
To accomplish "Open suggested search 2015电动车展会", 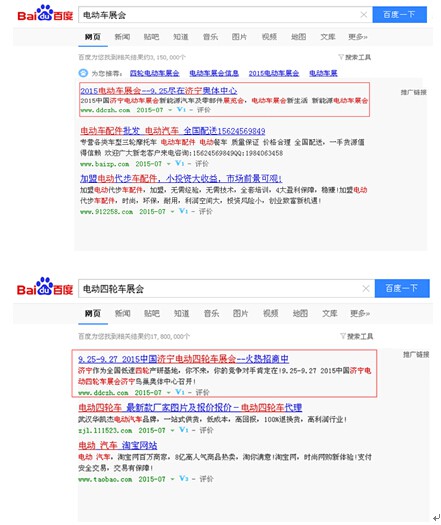I will pyautogui.click(x=274, y=73).
